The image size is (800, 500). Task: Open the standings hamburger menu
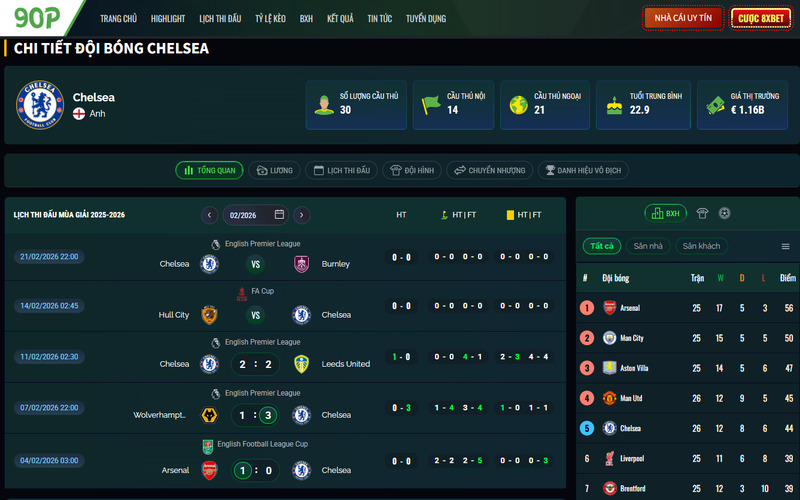785,246
